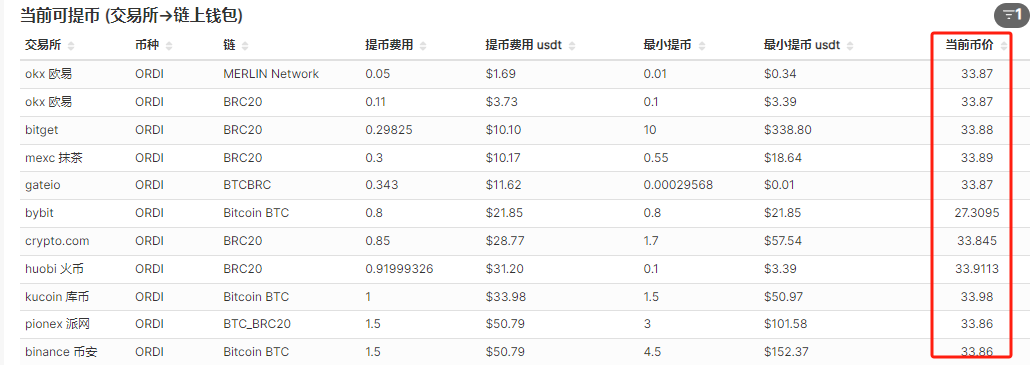Click bybit's Bitcoin BTC chain cell
1030x365 pixels.
256,213
